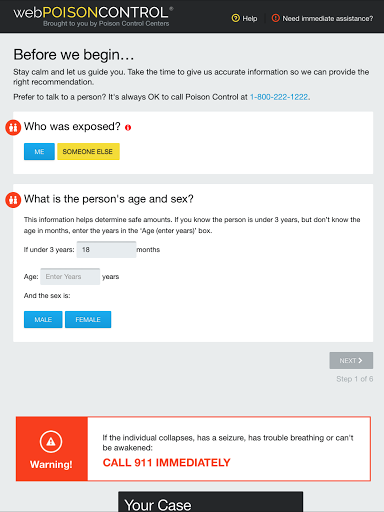Screen dimensions: 384x512
Task: Click the people icon next to Who was exposed
Action: [x=13, y=128]
